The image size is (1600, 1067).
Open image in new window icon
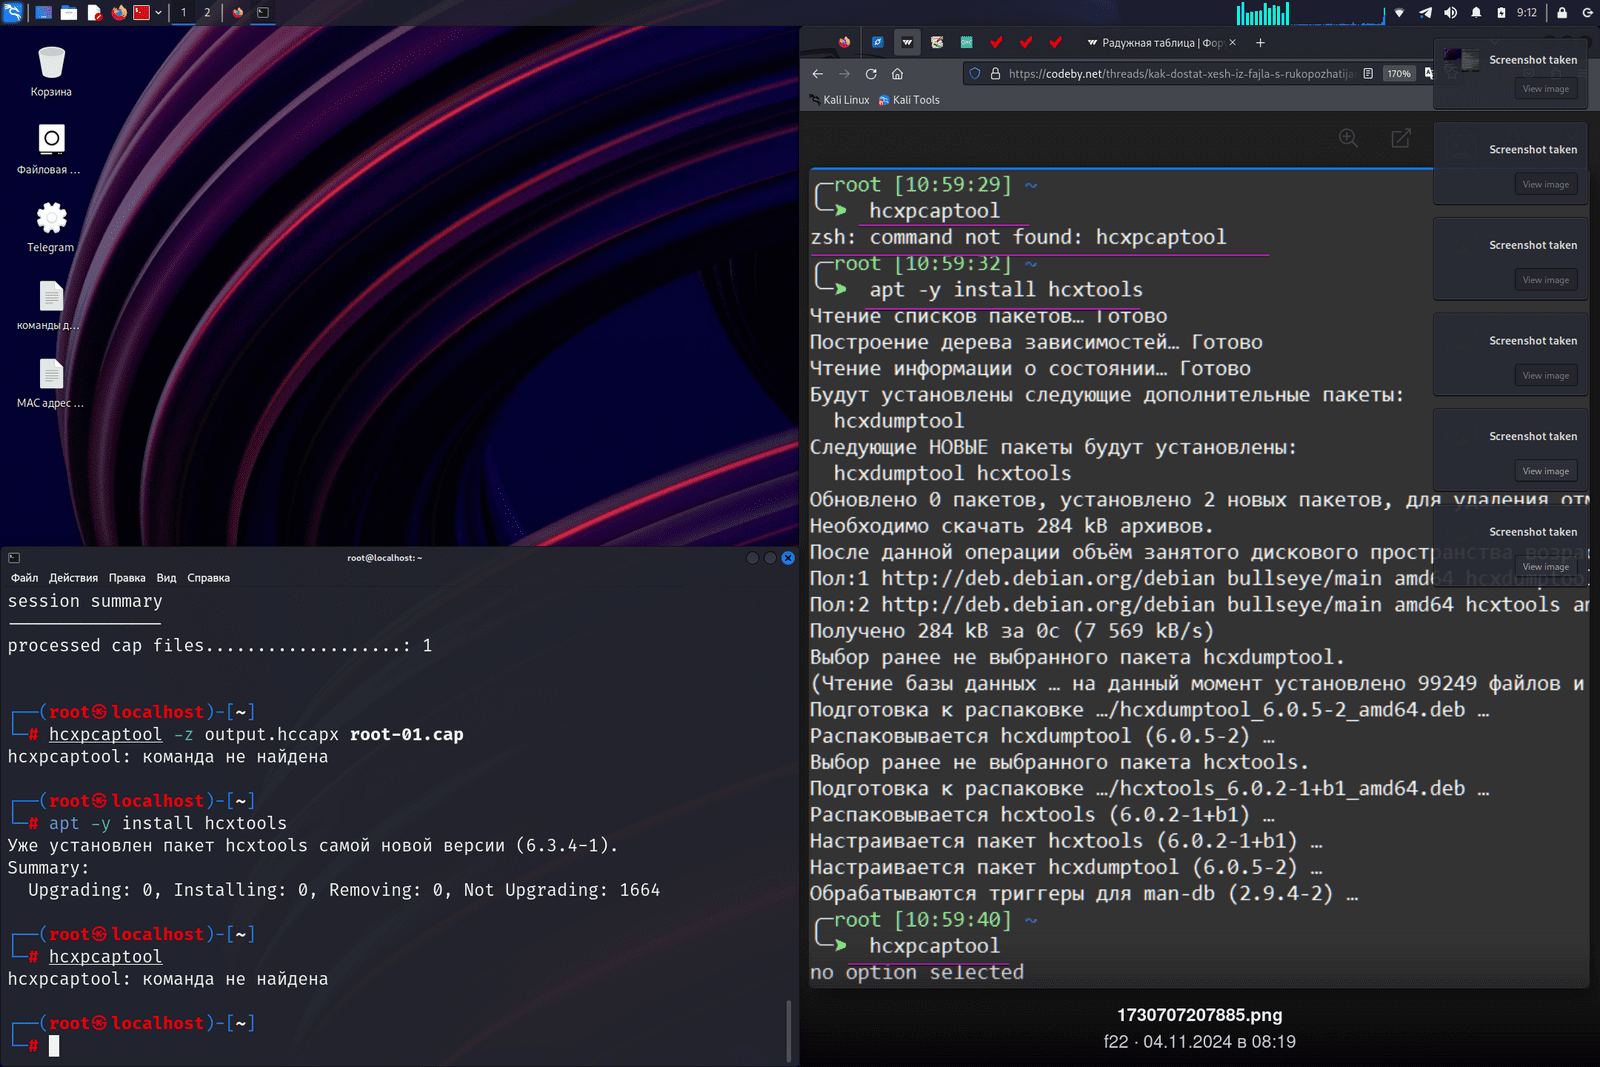tap(1401, 138)
